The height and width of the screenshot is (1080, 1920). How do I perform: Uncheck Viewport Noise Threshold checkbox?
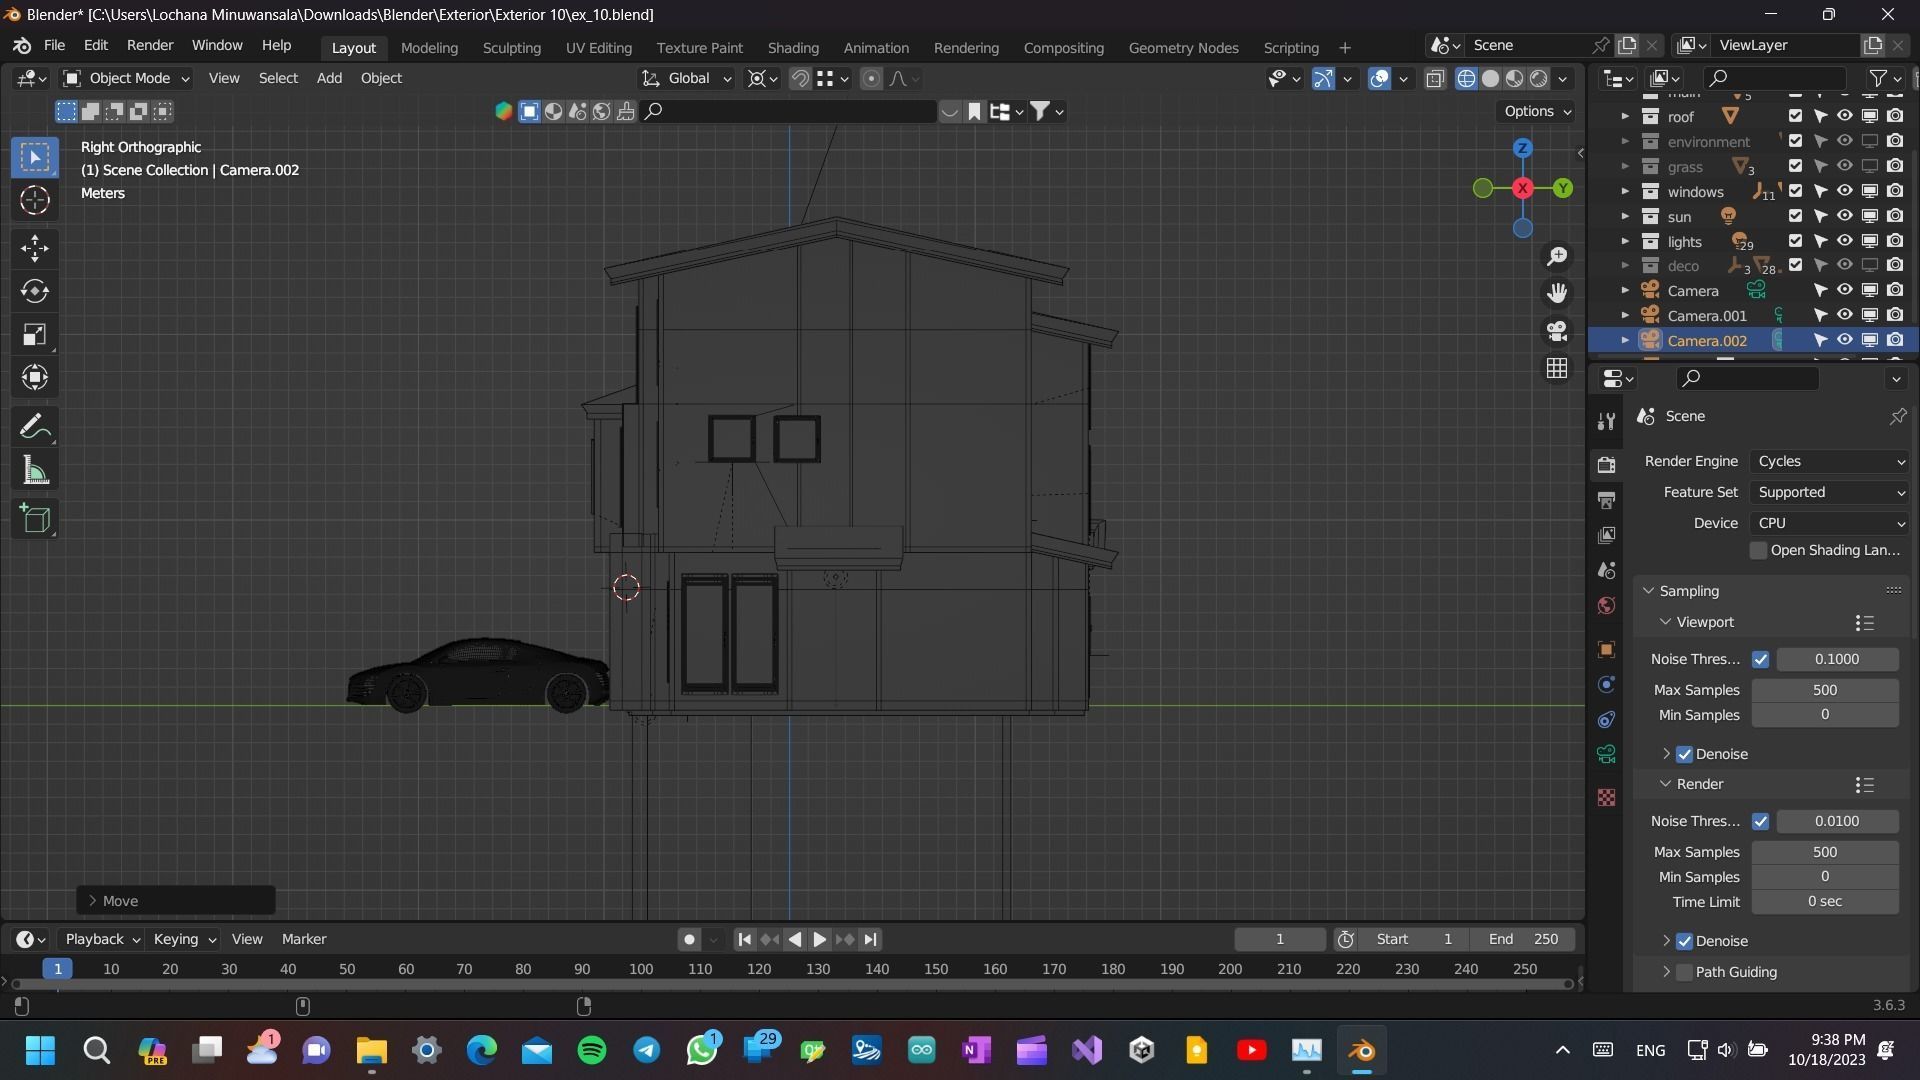[x=1760, y=659]
